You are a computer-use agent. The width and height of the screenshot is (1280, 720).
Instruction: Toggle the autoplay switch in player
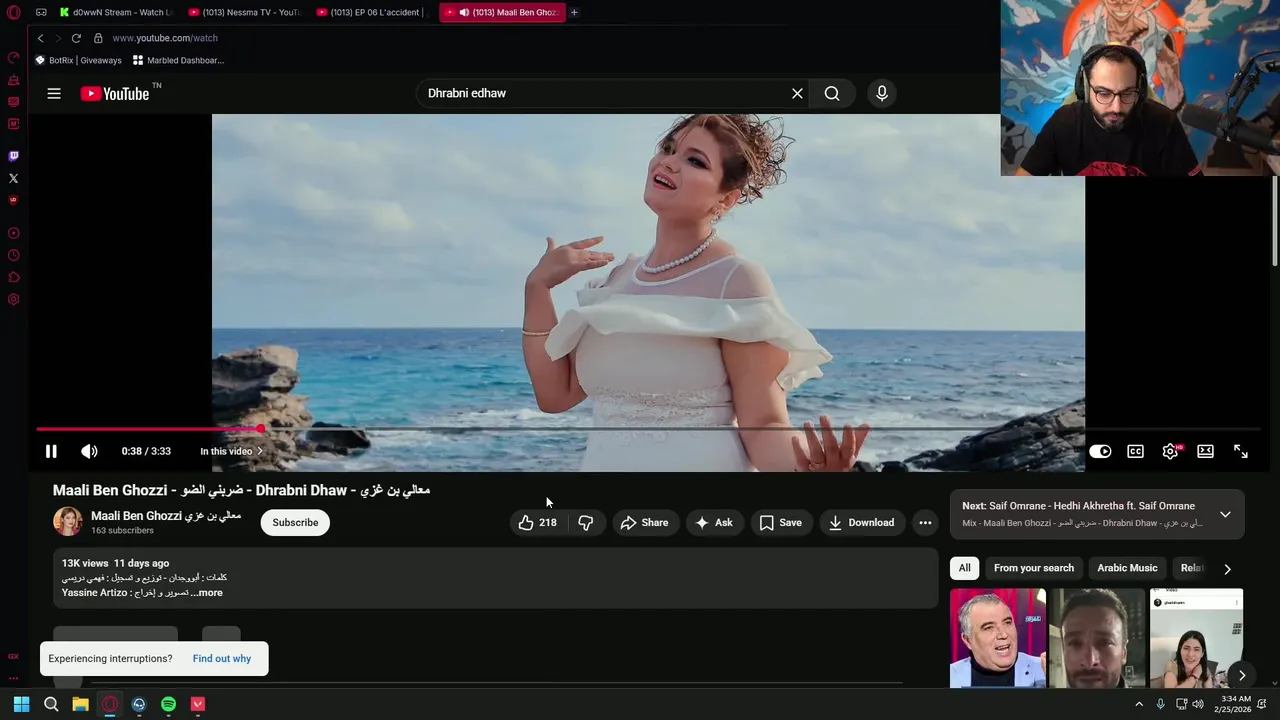coord(1100,451)
